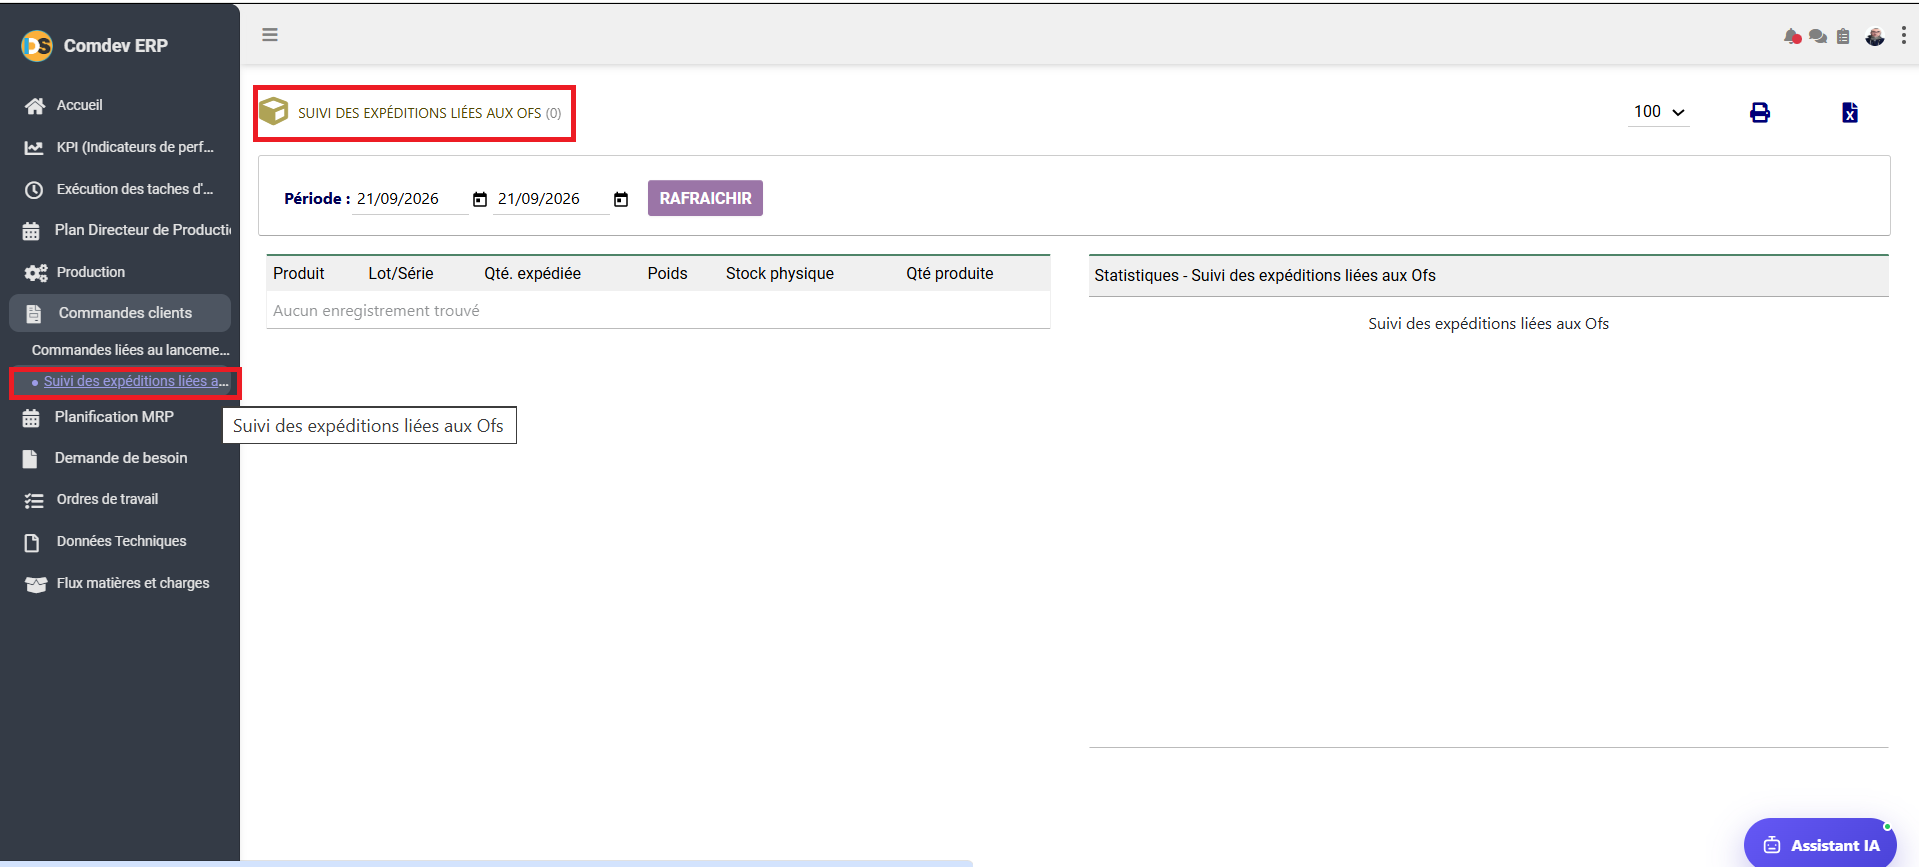Open the Assistant IA button
Screen dimensions: 1919x867
pos(1820,845)
